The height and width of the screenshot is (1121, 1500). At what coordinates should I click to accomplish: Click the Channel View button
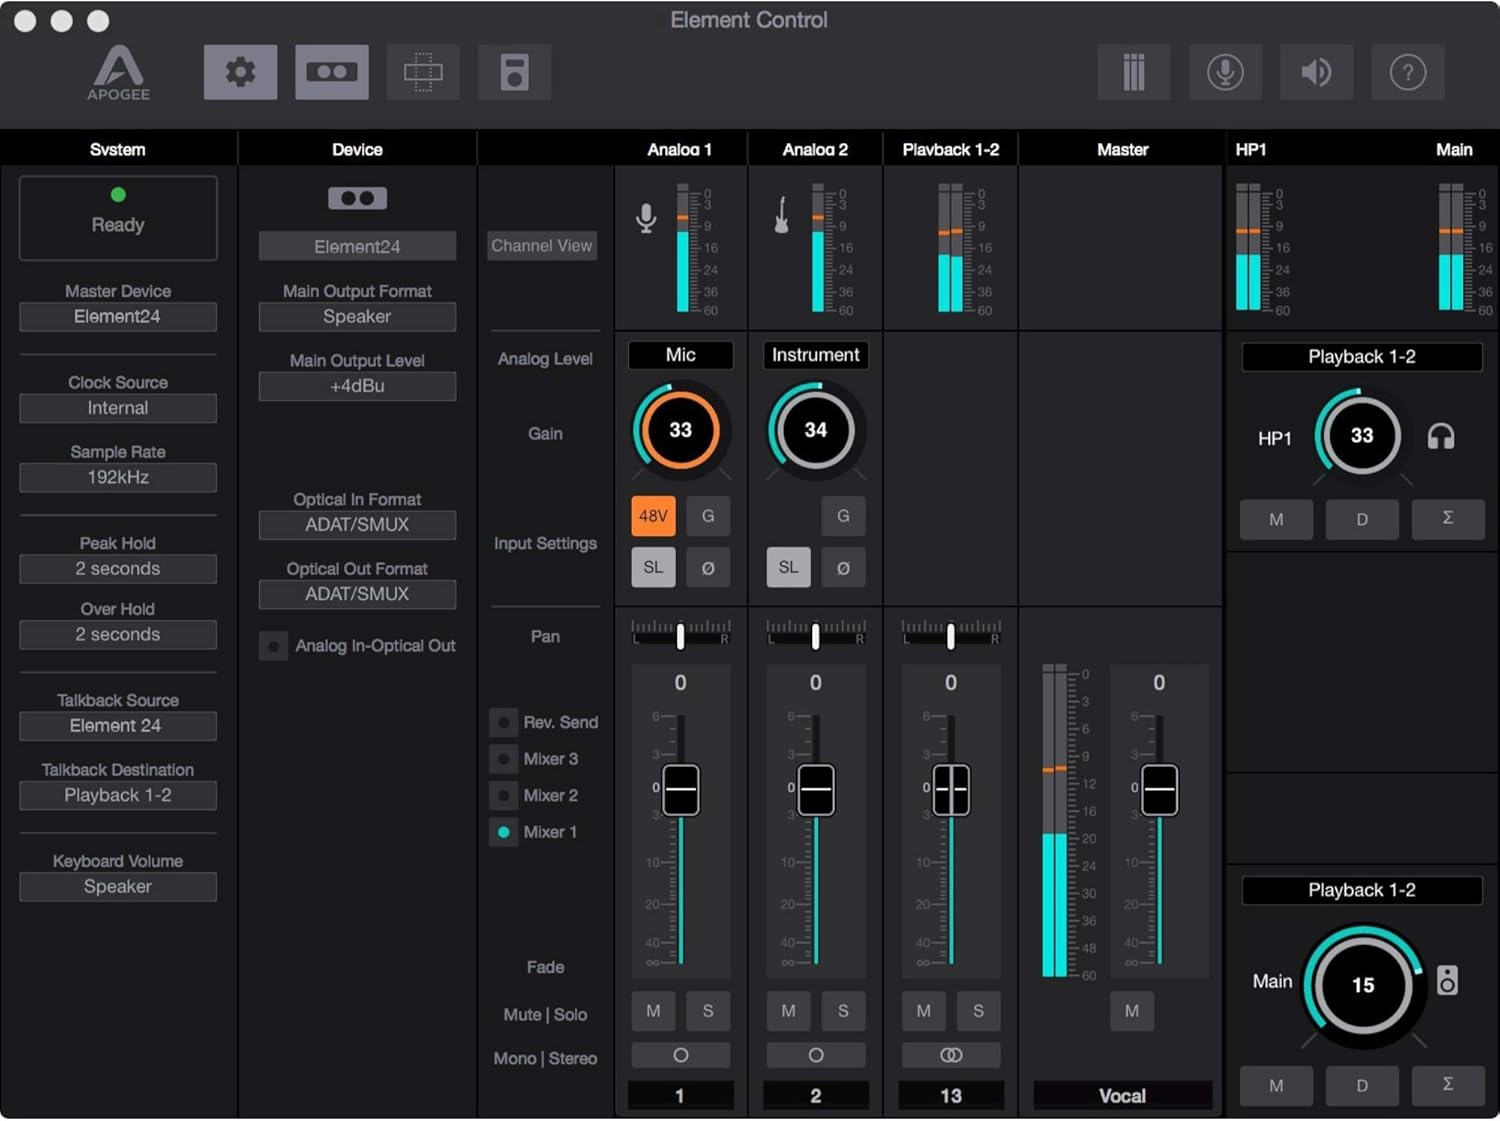(x=541, y=246)
